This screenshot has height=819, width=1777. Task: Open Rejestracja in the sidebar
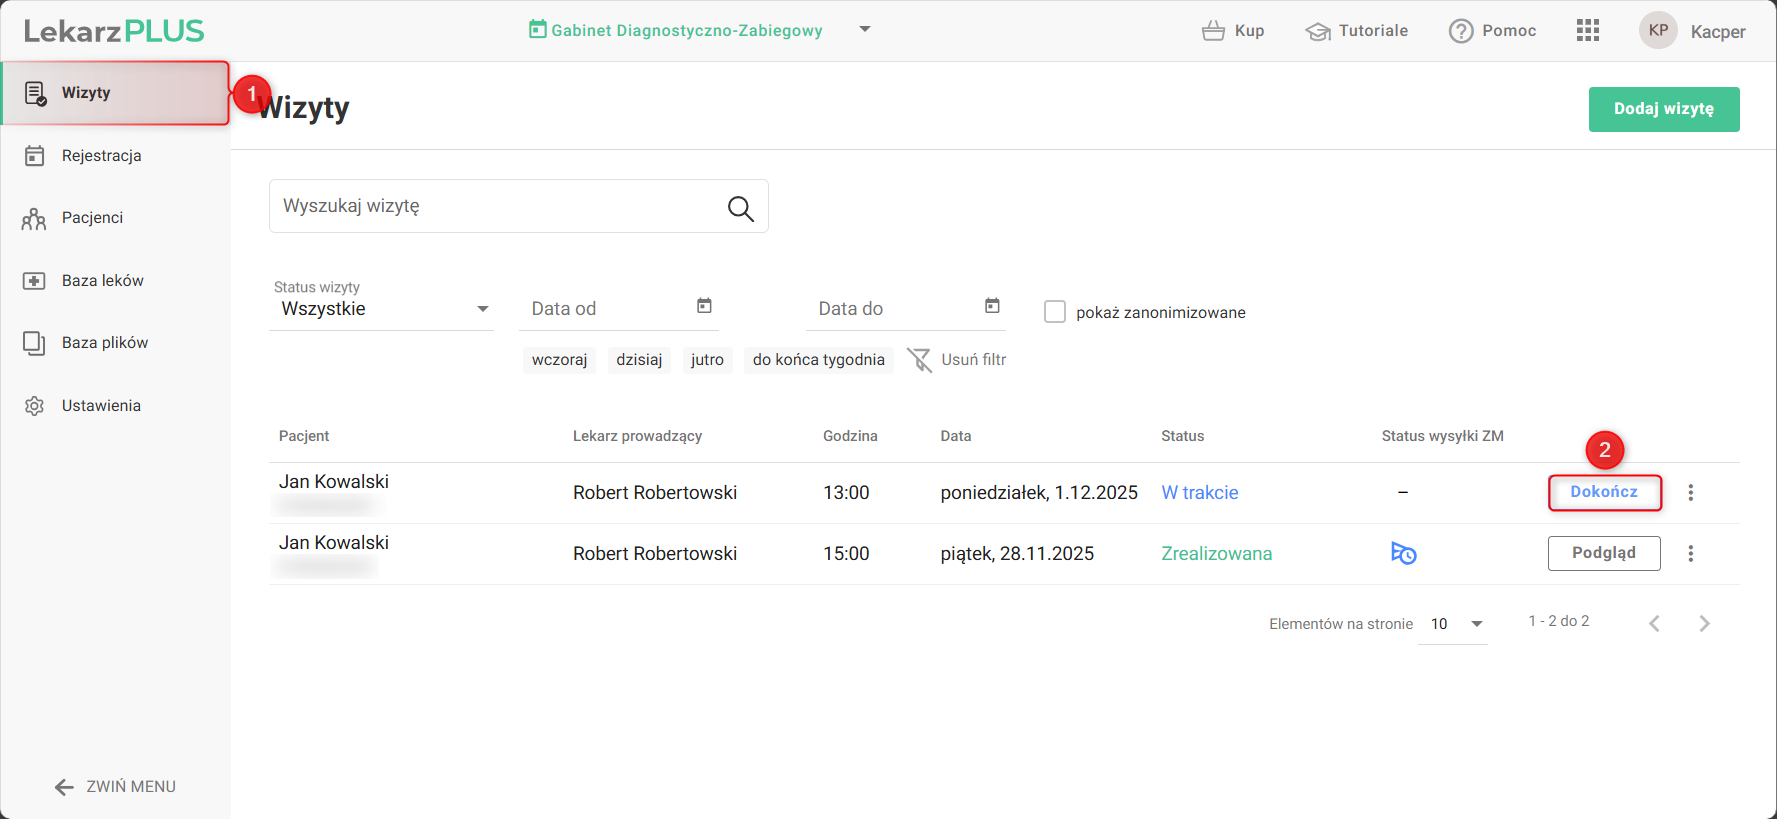pos(101,156)
